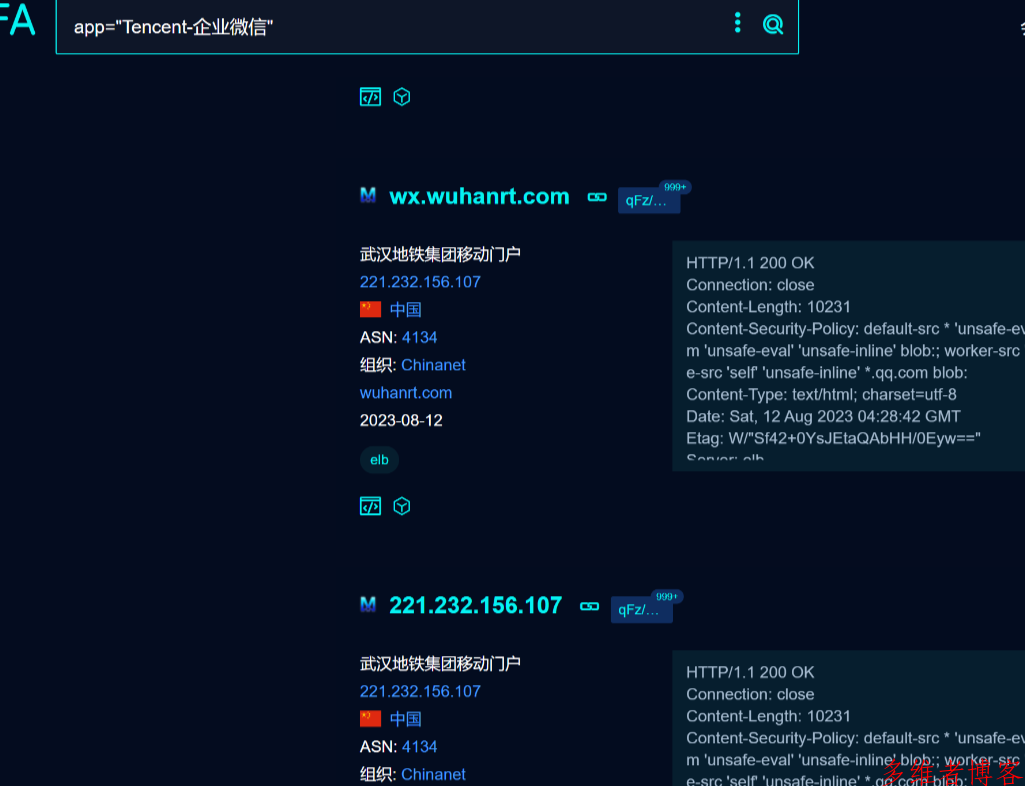Viewport: 1025px width, 786px height.
Task: Filter by 中国 in the wx.wuhanrt.com card
Action: (406, 309)
